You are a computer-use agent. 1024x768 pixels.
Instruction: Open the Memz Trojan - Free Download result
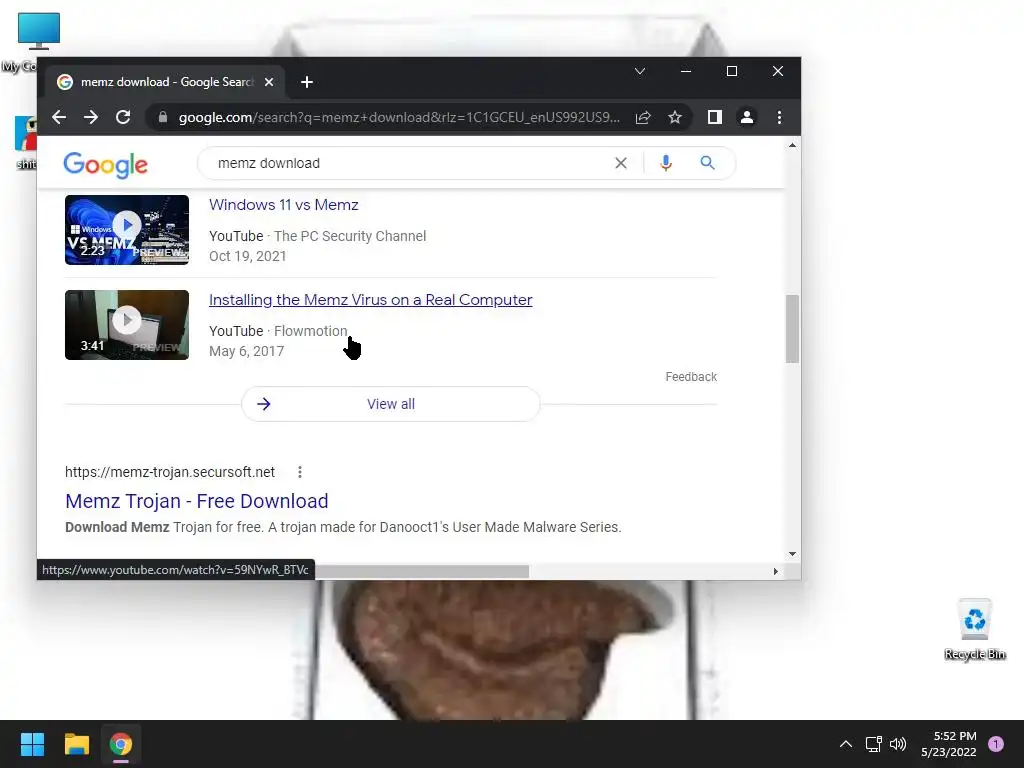tap(197, 501)
